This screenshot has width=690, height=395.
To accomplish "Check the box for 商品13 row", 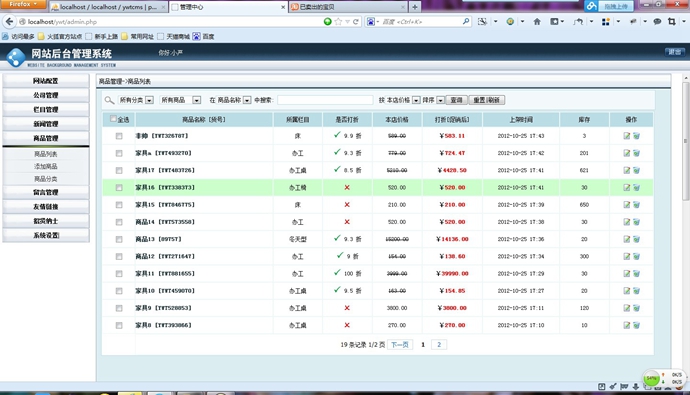I will click(x=119, y=239).
